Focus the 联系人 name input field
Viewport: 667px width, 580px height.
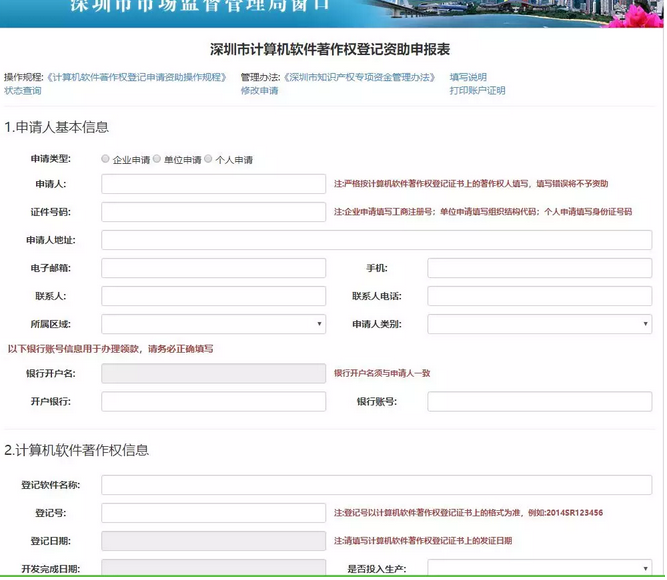click(214, 296)
